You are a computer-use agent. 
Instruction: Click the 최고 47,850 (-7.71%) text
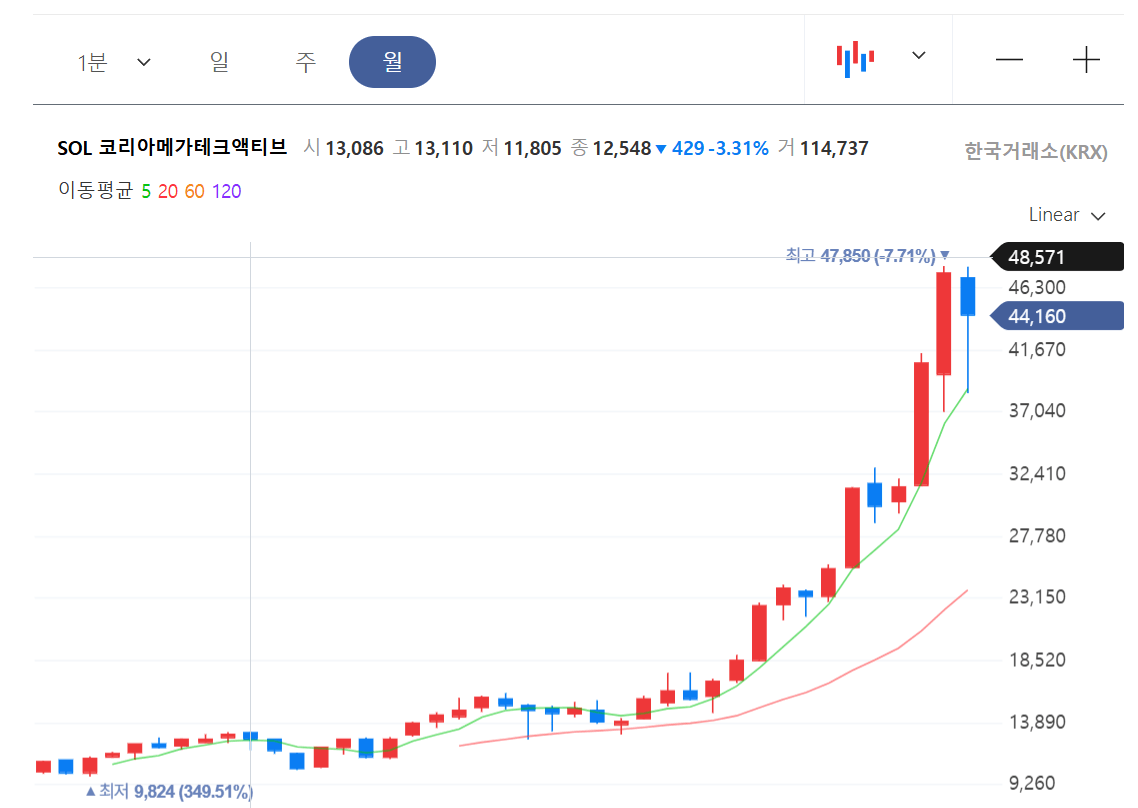point(860,256)
